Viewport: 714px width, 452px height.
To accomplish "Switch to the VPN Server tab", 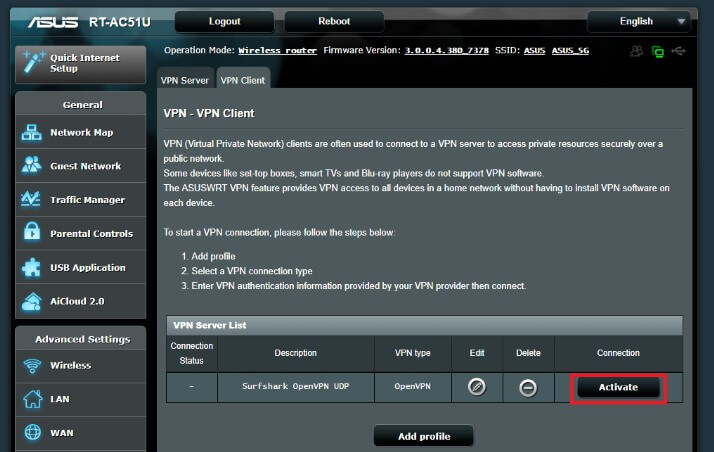I will click(x=185, y=80).
